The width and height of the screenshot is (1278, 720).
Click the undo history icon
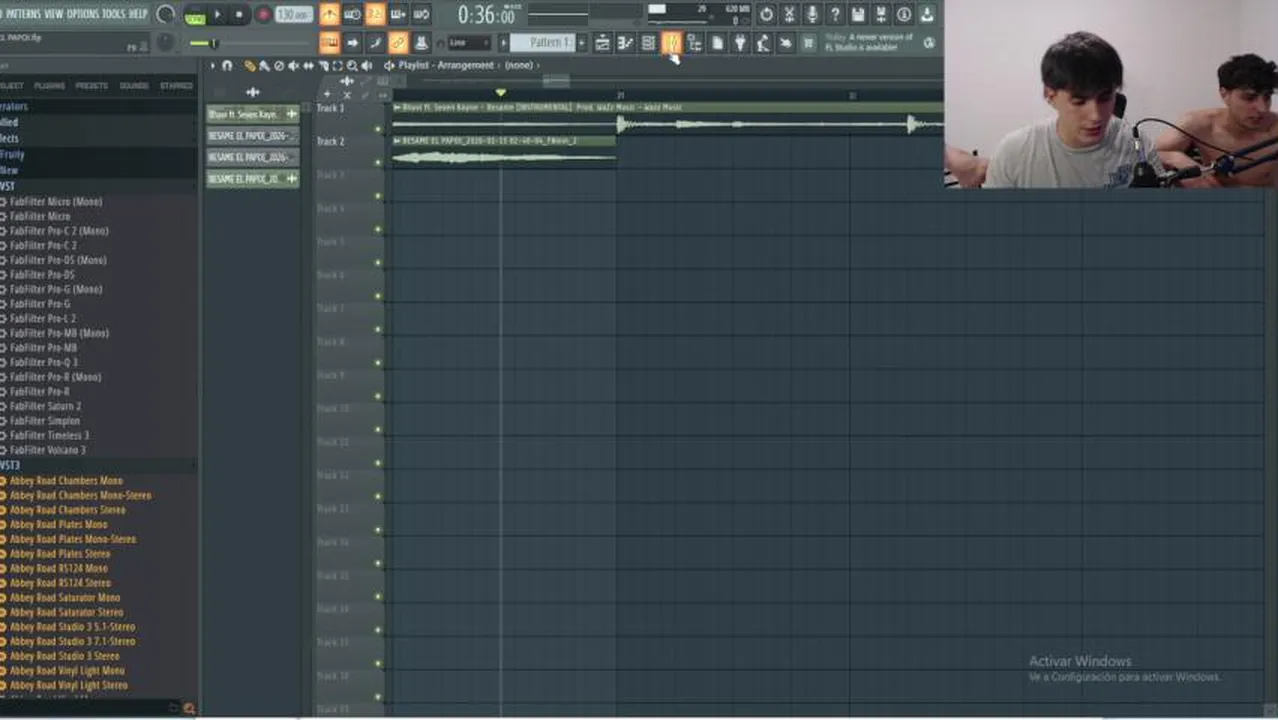766,14
